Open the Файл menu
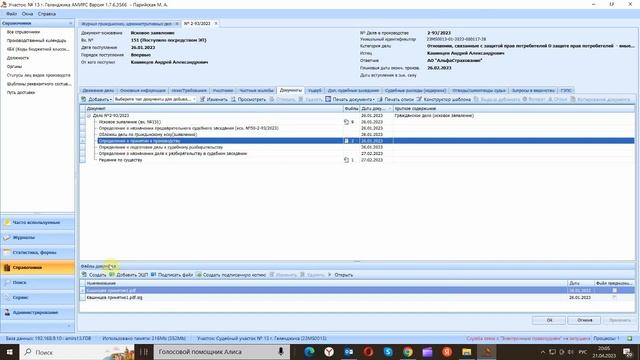640x360 pixels. (11, 14)
